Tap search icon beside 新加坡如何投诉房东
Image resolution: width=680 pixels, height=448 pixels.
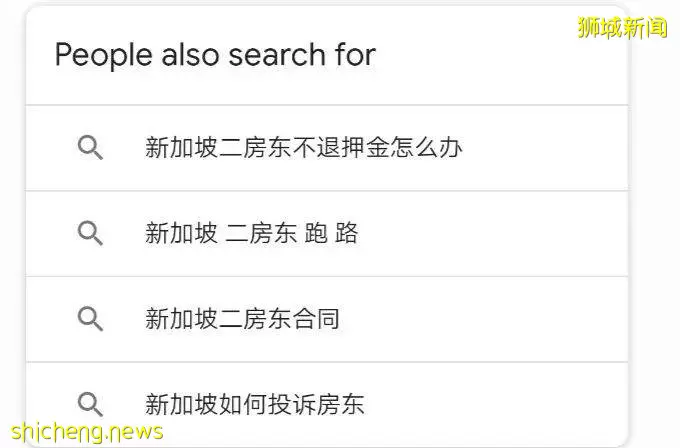click(x=90, y=404)
